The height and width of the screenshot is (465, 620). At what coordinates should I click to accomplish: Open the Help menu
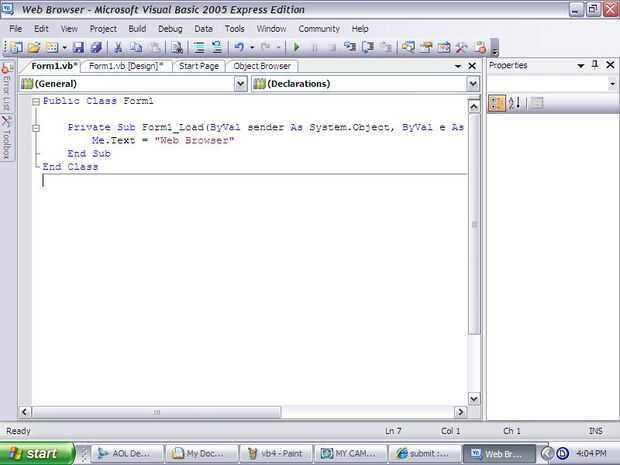[x=360, y=29]
